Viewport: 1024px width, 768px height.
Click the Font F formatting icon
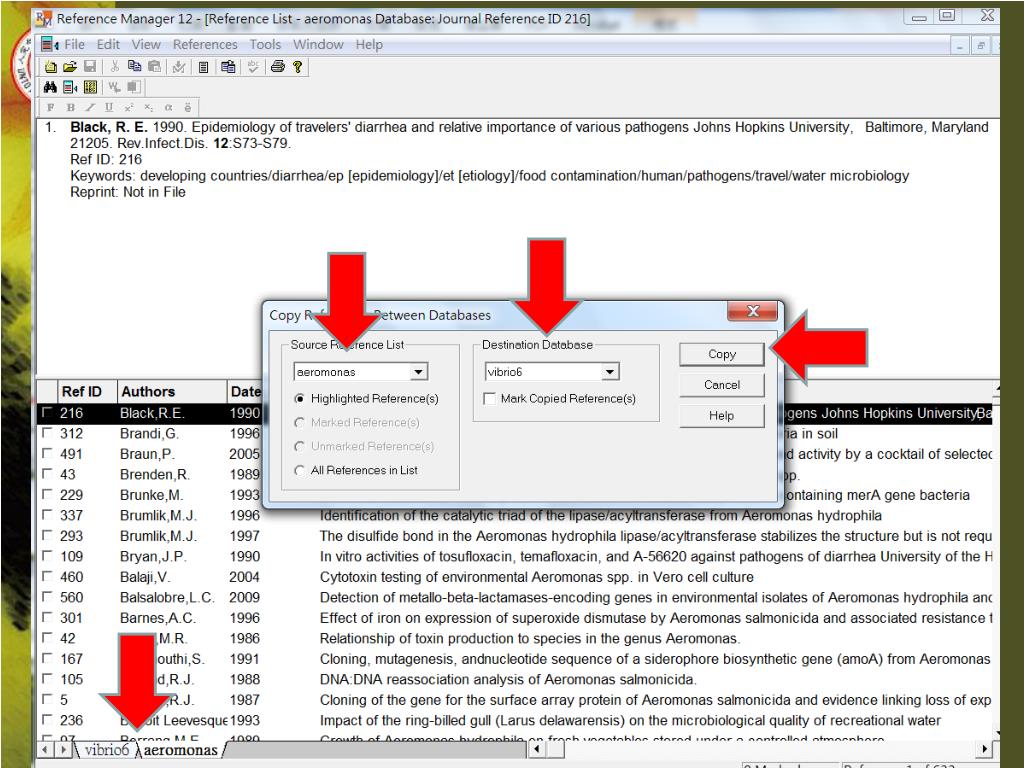[50, 108]
